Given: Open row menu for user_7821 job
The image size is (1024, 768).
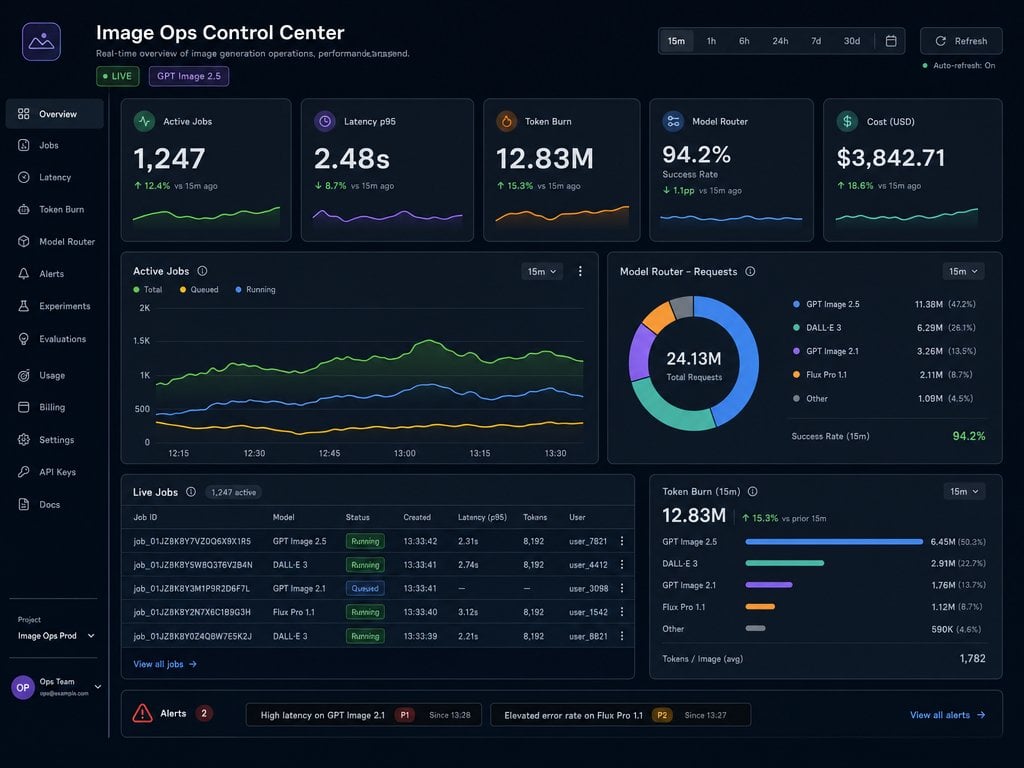Looking at the screenshot, I should 622,541.
